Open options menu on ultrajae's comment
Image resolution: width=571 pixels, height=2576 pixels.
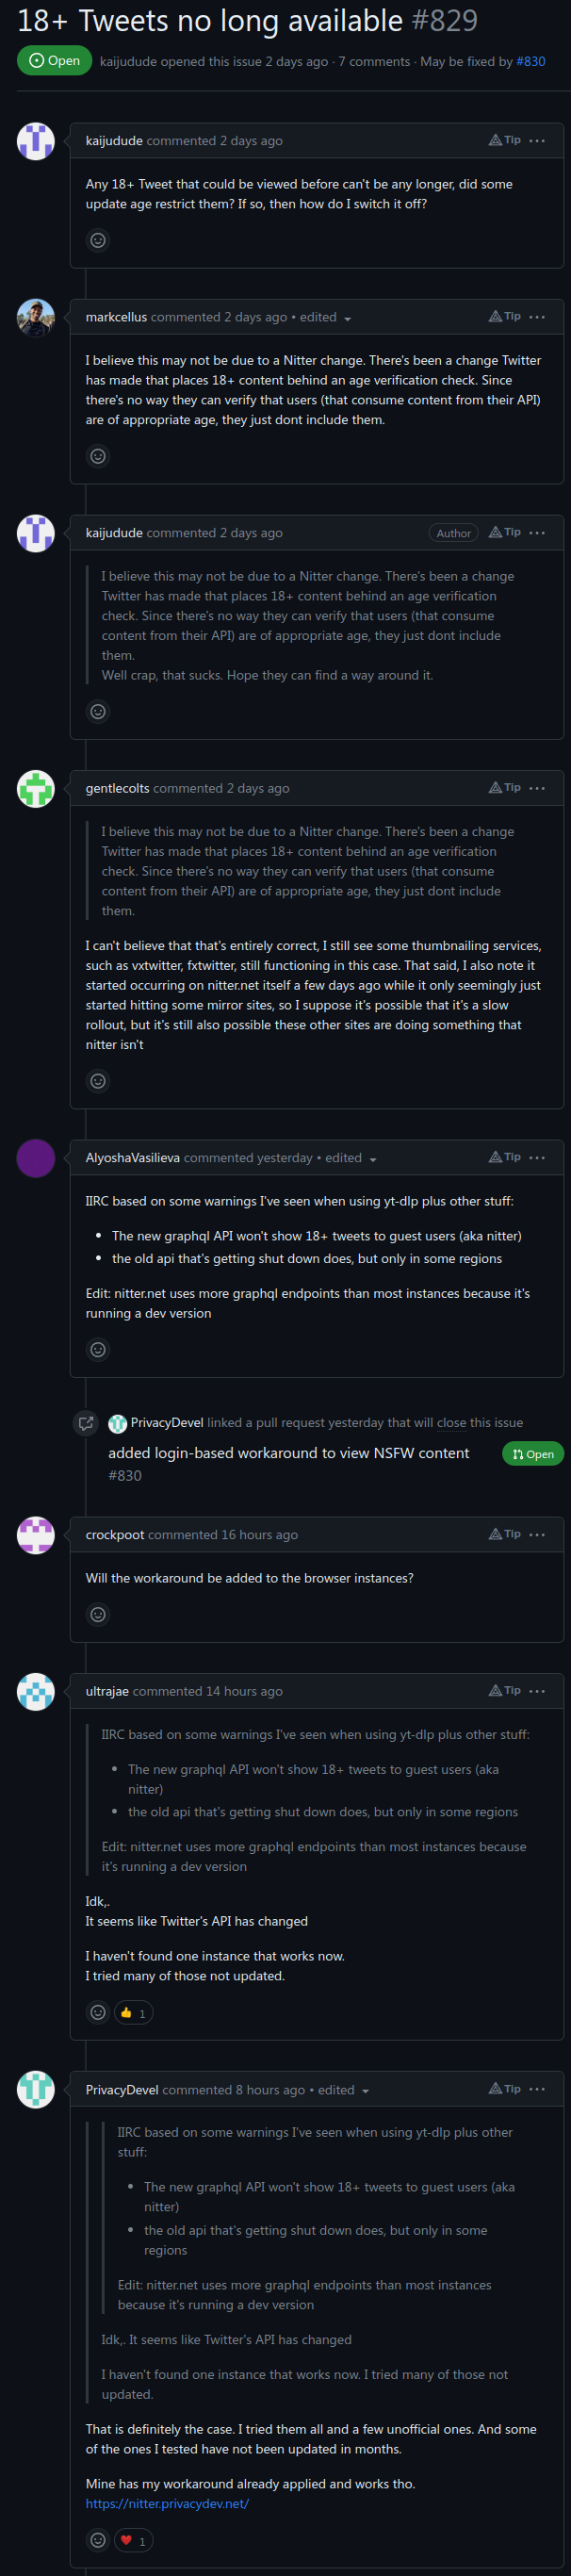pyautogui.click(x=537, y=1691)
